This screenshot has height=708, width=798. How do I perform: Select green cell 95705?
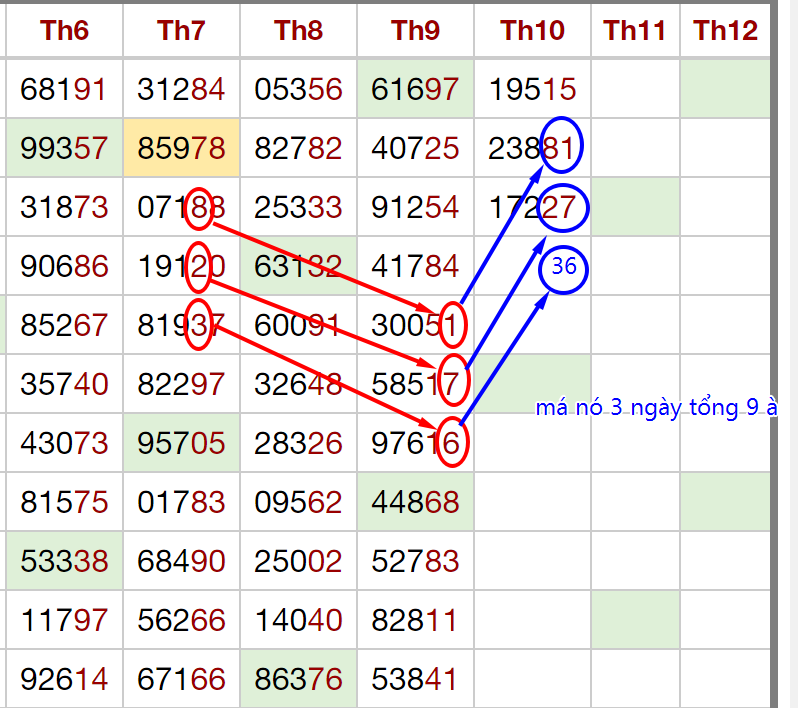click(181, 443)
